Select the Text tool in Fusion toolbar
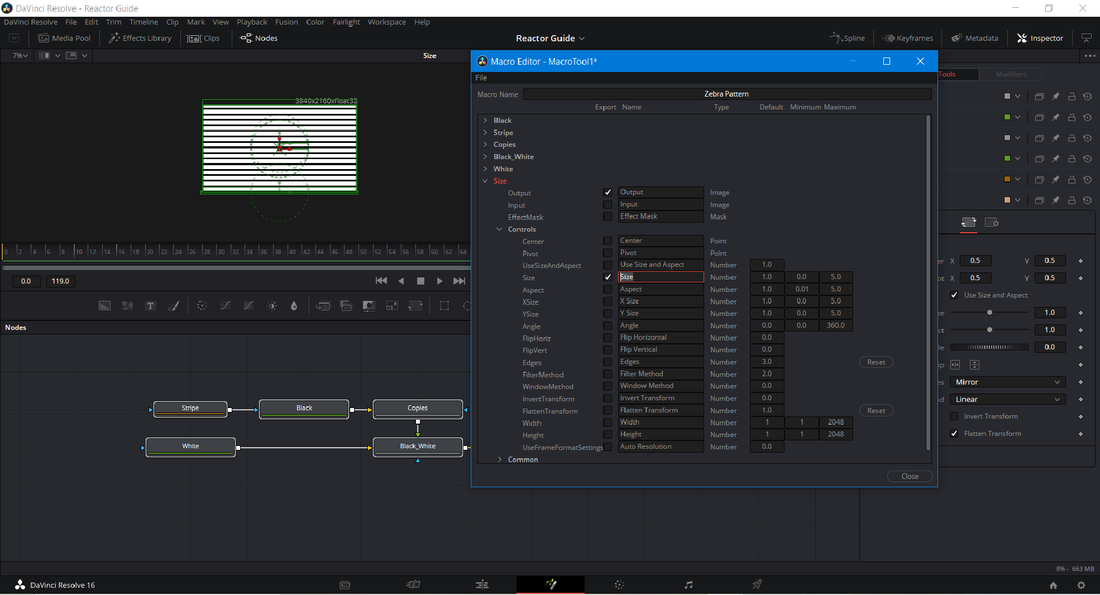Image resolution: width=1100 pixels, height=595 pixels. click(150, 306)
